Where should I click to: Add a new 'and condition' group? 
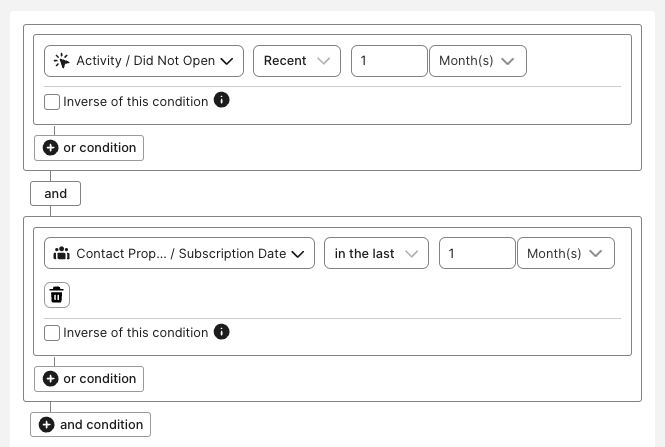91,425
